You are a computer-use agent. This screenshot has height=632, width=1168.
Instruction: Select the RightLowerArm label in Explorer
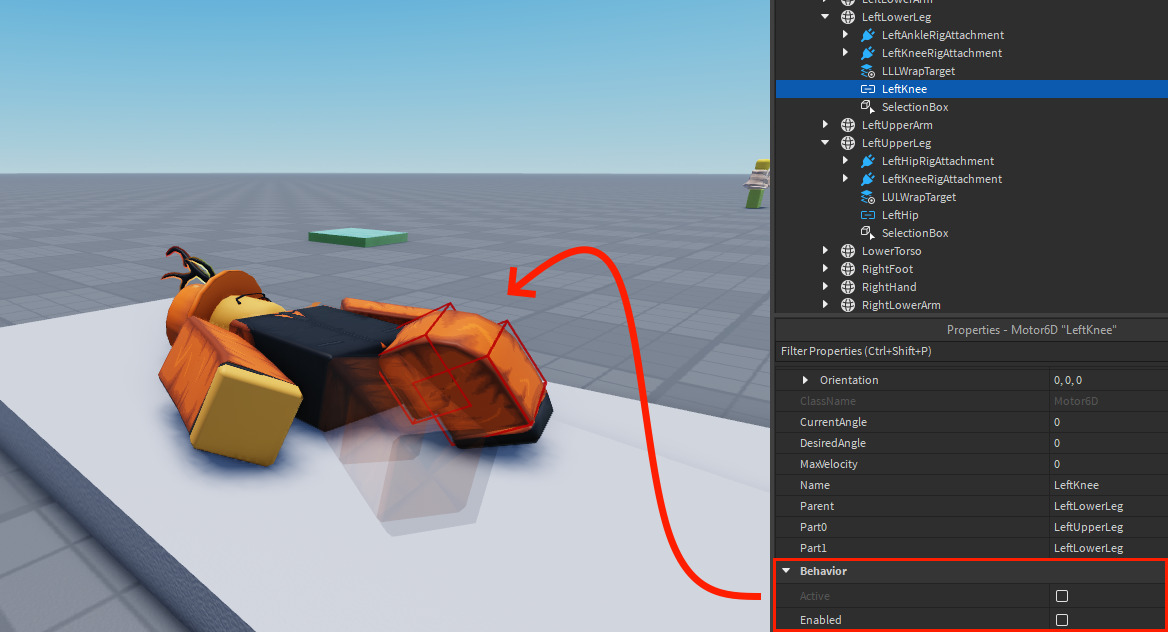[x=901, y=305]
